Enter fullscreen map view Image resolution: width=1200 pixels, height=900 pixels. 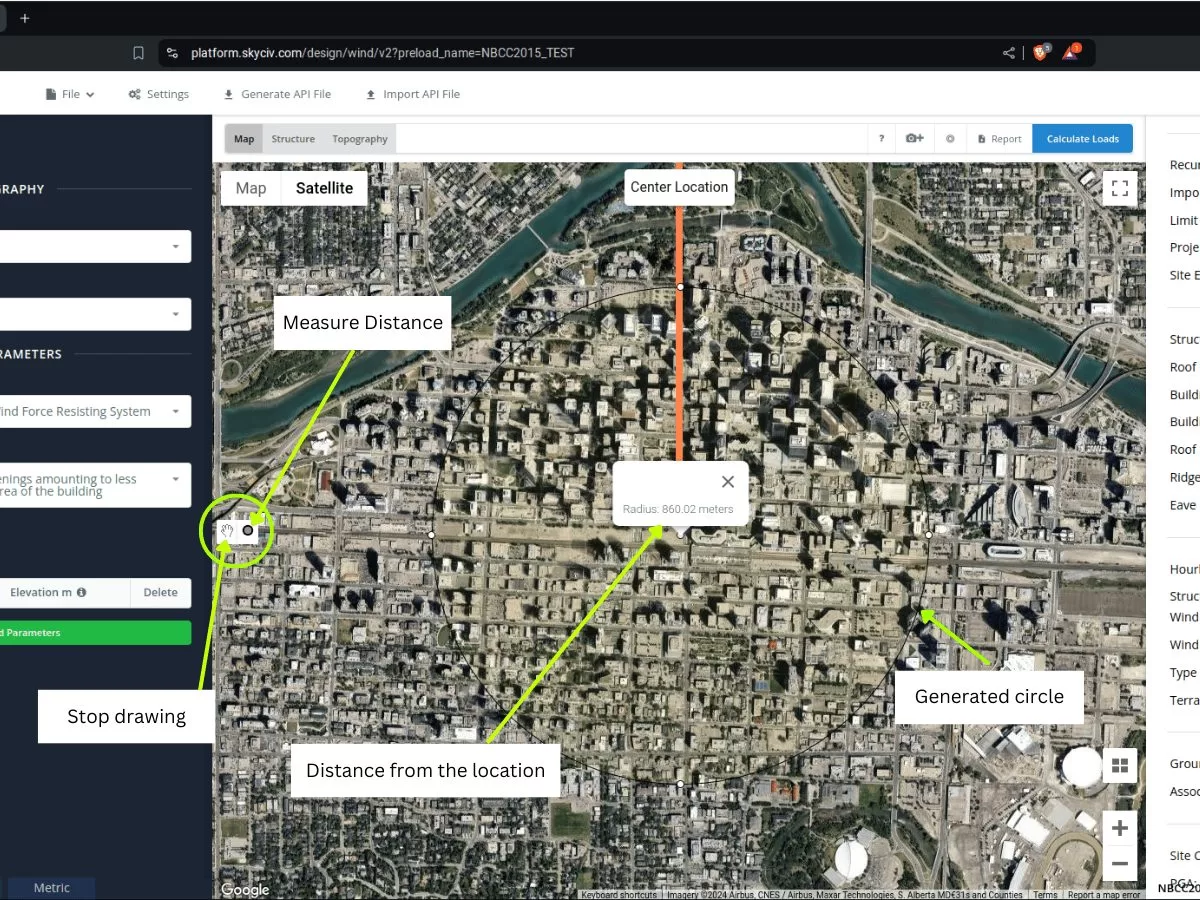(x=1119, y=188)
